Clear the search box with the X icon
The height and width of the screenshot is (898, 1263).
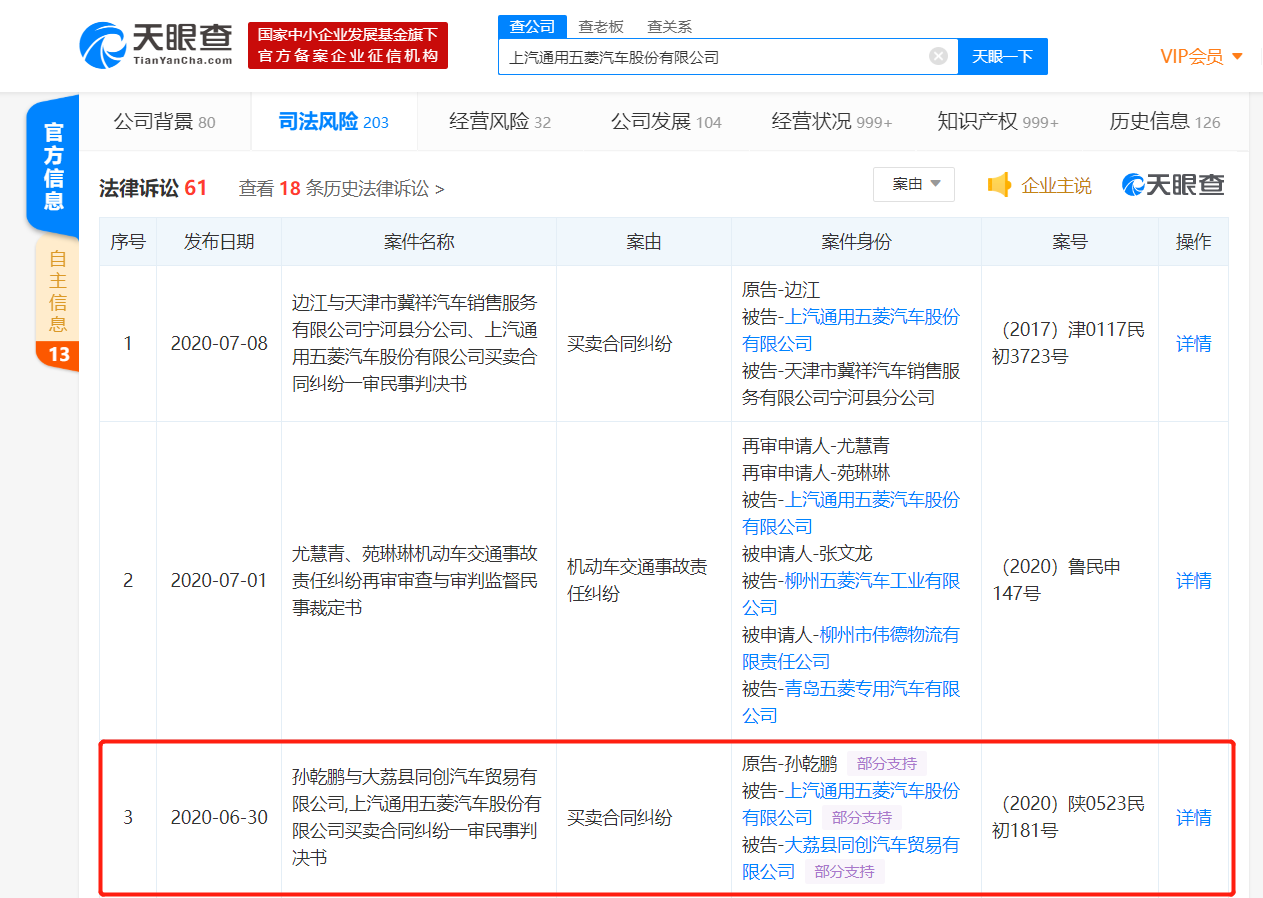click(938, 56)
